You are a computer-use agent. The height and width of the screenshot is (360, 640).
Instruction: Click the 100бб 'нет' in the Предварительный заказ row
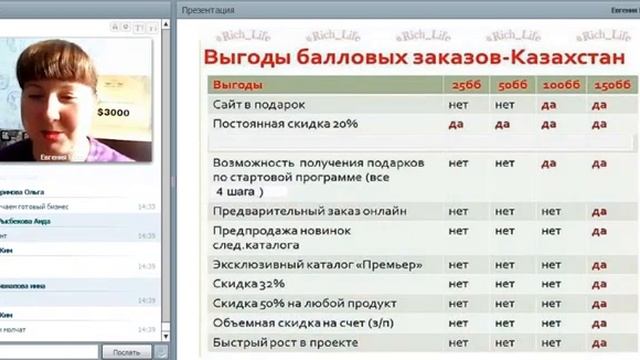pos(551,212)
